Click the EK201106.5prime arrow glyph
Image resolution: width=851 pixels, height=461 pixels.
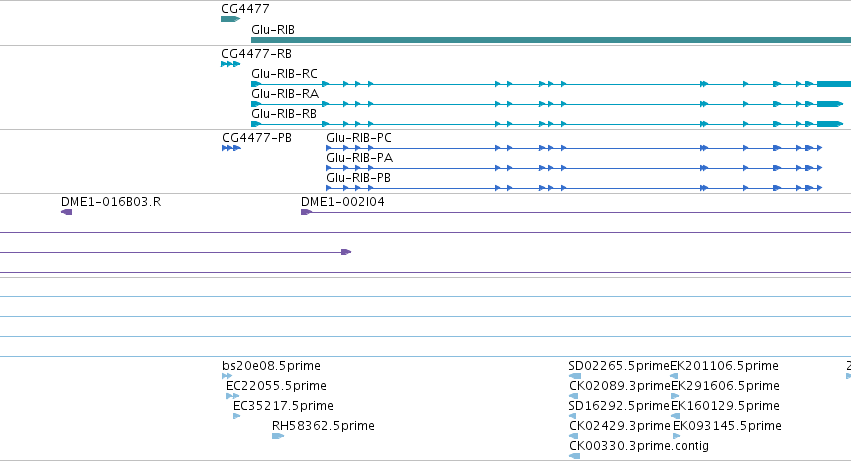pyautogui.click(x=674, y=376)
